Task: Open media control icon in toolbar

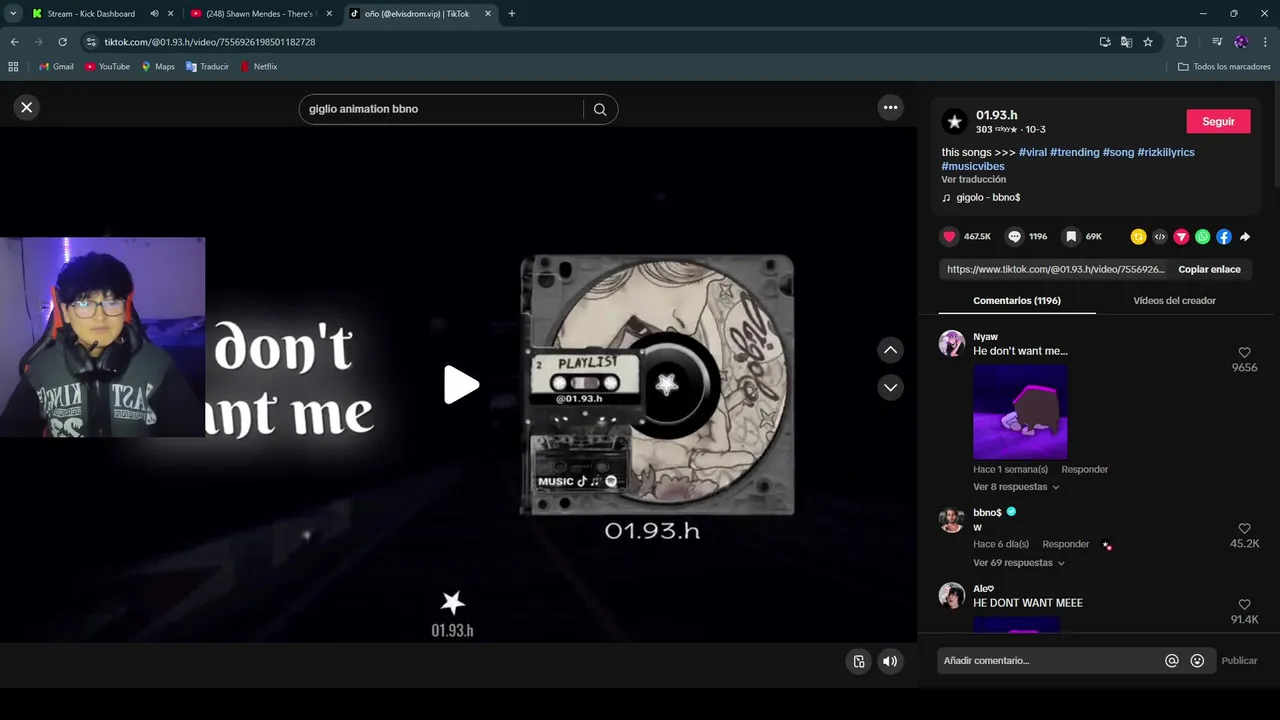Action: point(1217,42)
